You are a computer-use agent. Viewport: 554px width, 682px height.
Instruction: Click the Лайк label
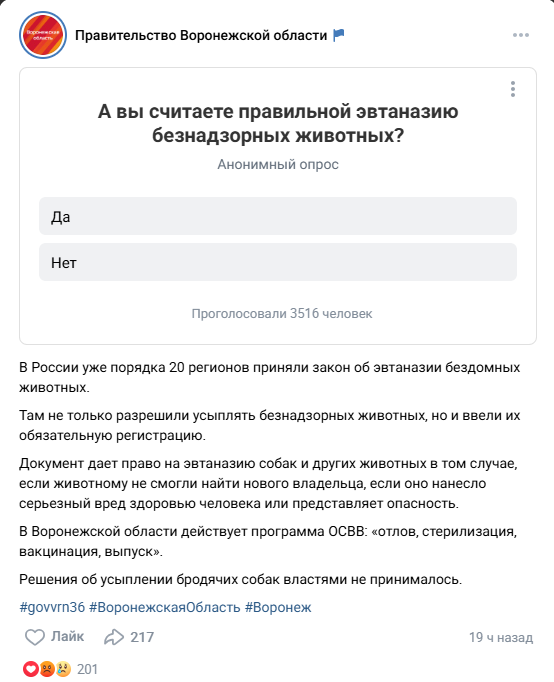pyautogui.click(x=67, y=636)
